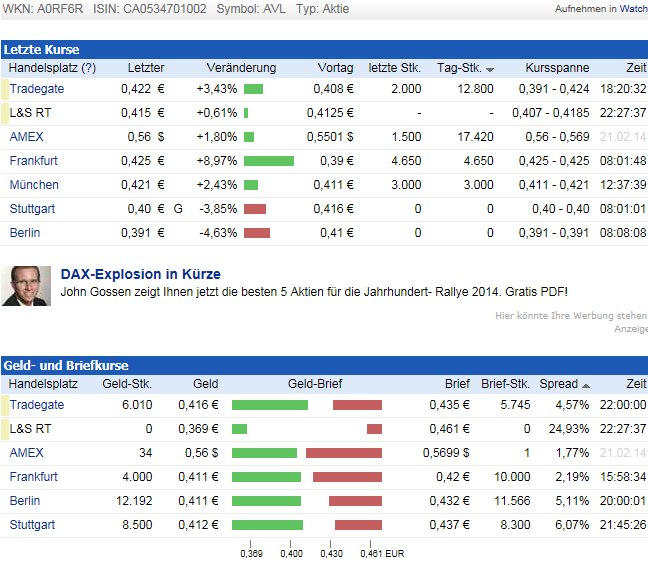This screenshot has height=563, width=648.
Task: Click AMEX red Brief bar
Action: (x=344, y=453)
